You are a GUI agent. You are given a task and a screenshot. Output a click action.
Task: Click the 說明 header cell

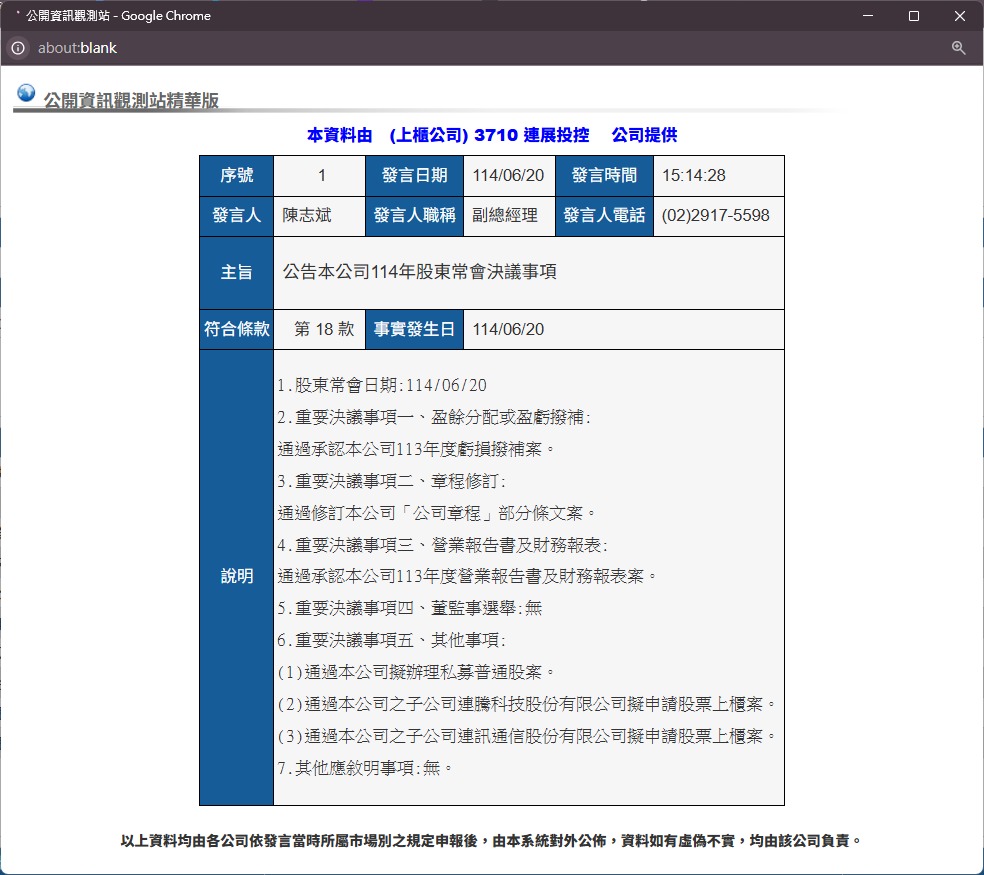coord(237,577)
